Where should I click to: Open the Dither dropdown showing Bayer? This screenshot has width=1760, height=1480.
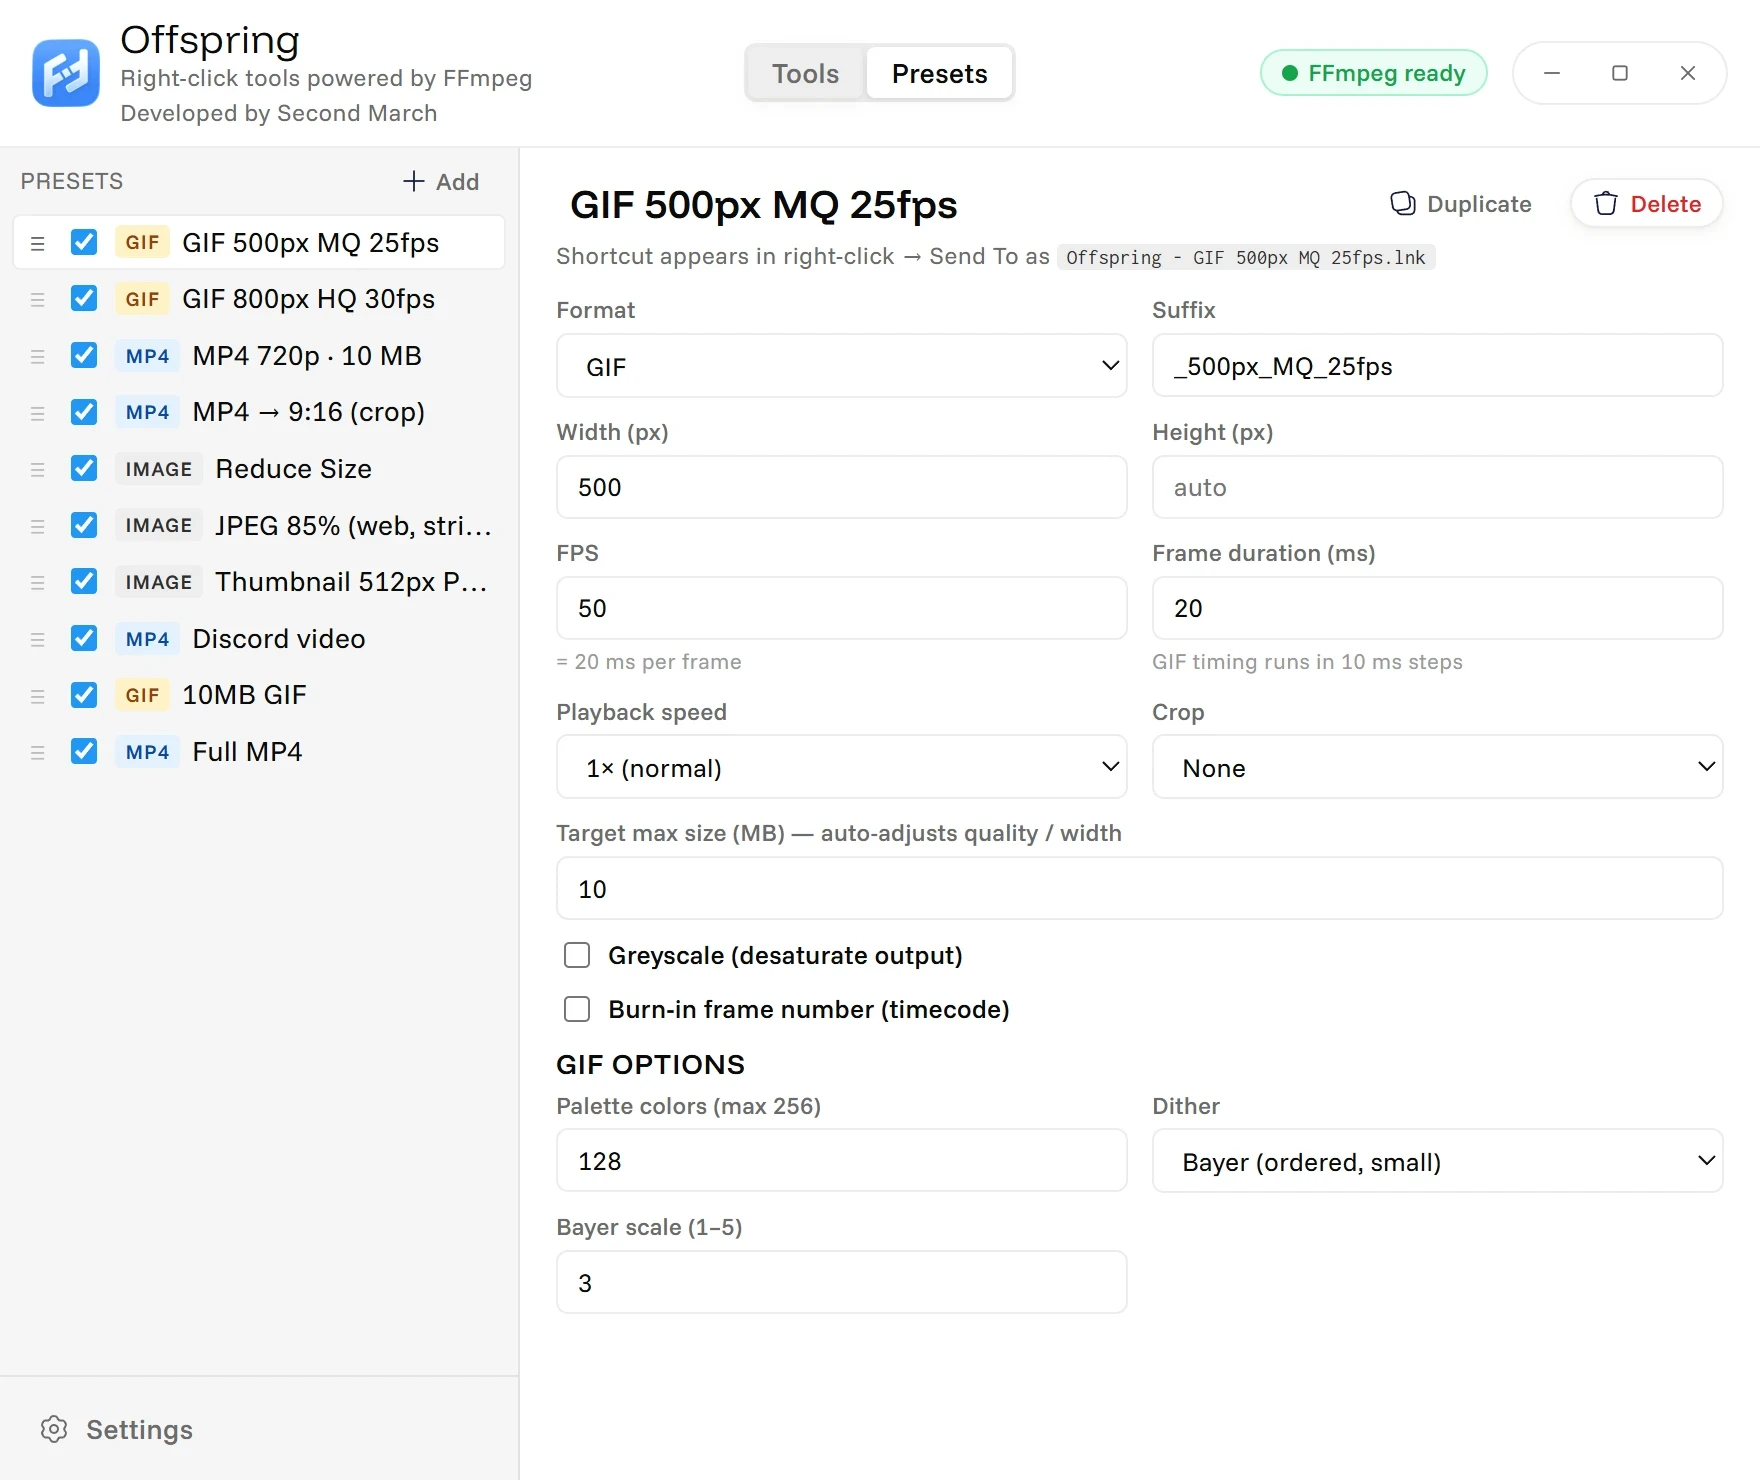pos(1437,1161)
